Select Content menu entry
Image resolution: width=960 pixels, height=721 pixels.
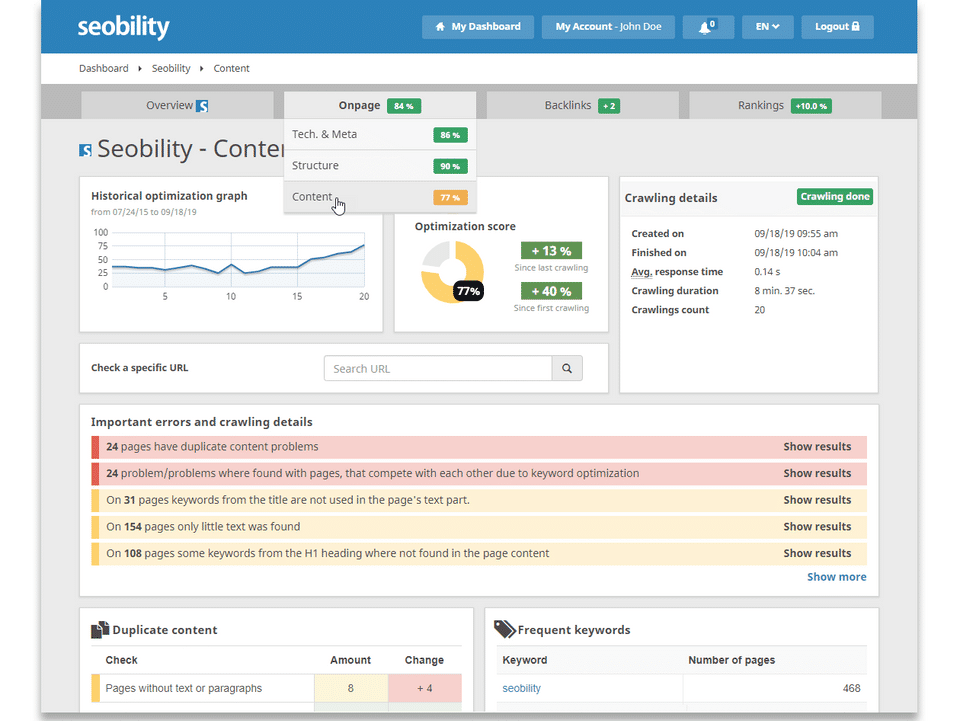click(380, 197)
